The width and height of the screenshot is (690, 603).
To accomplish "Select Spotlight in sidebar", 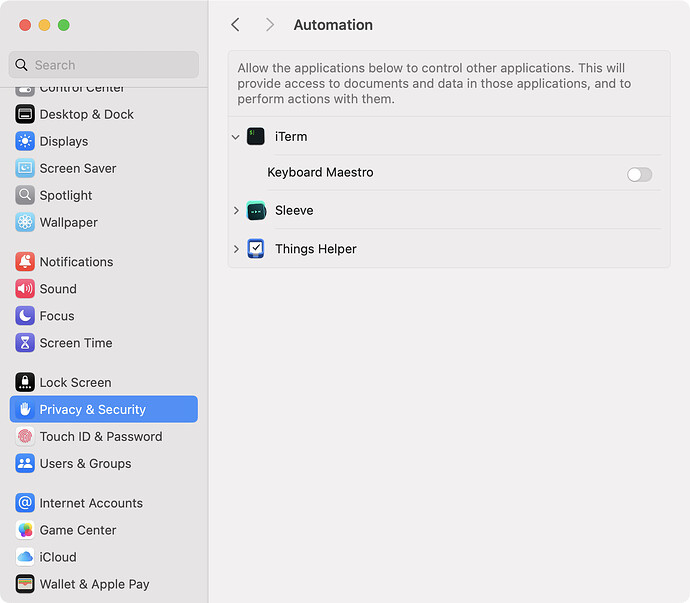I will point(66,195).
